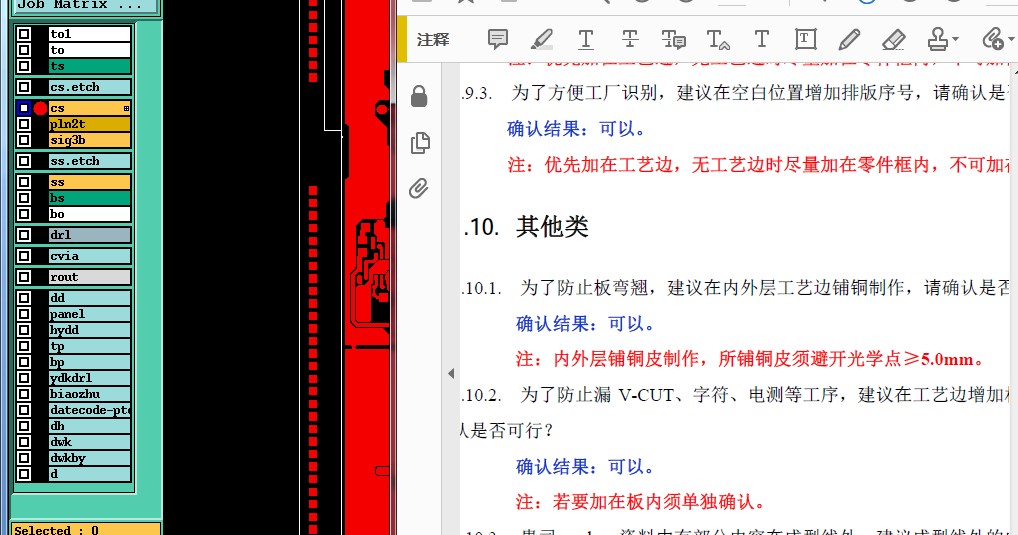Select the sig3b layer name
This screenshot has height=535, width=1018.
[x=90, y=140]
